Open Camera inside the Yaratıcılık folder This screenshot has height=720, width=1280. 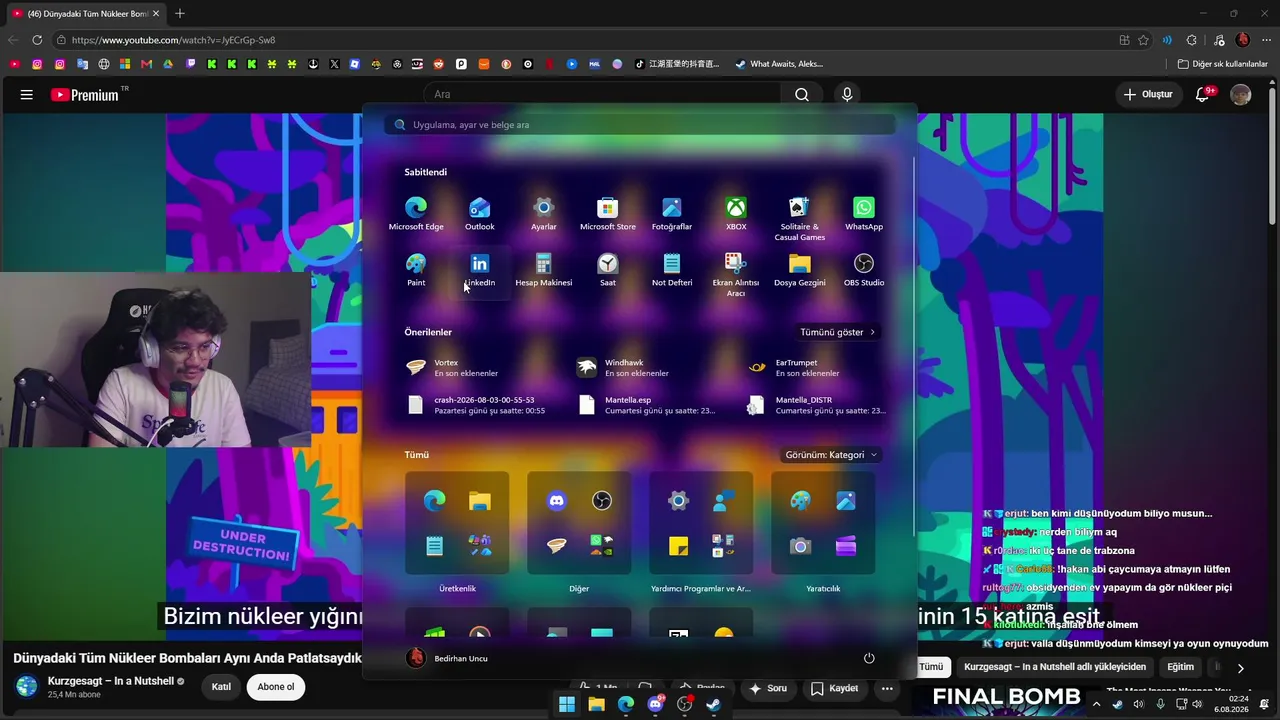(801, 546)
